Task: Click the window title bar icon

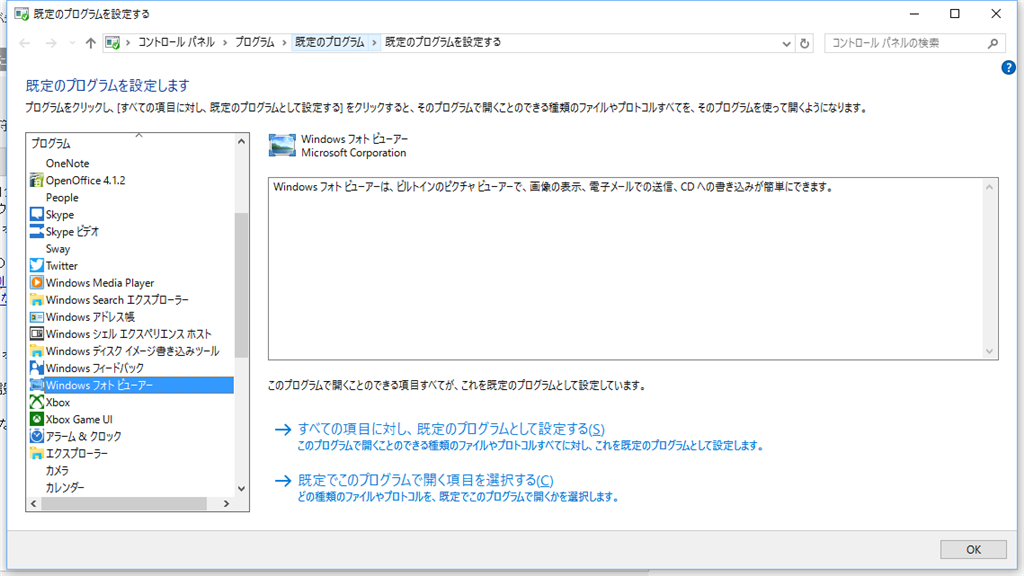Action: (21, 14)
